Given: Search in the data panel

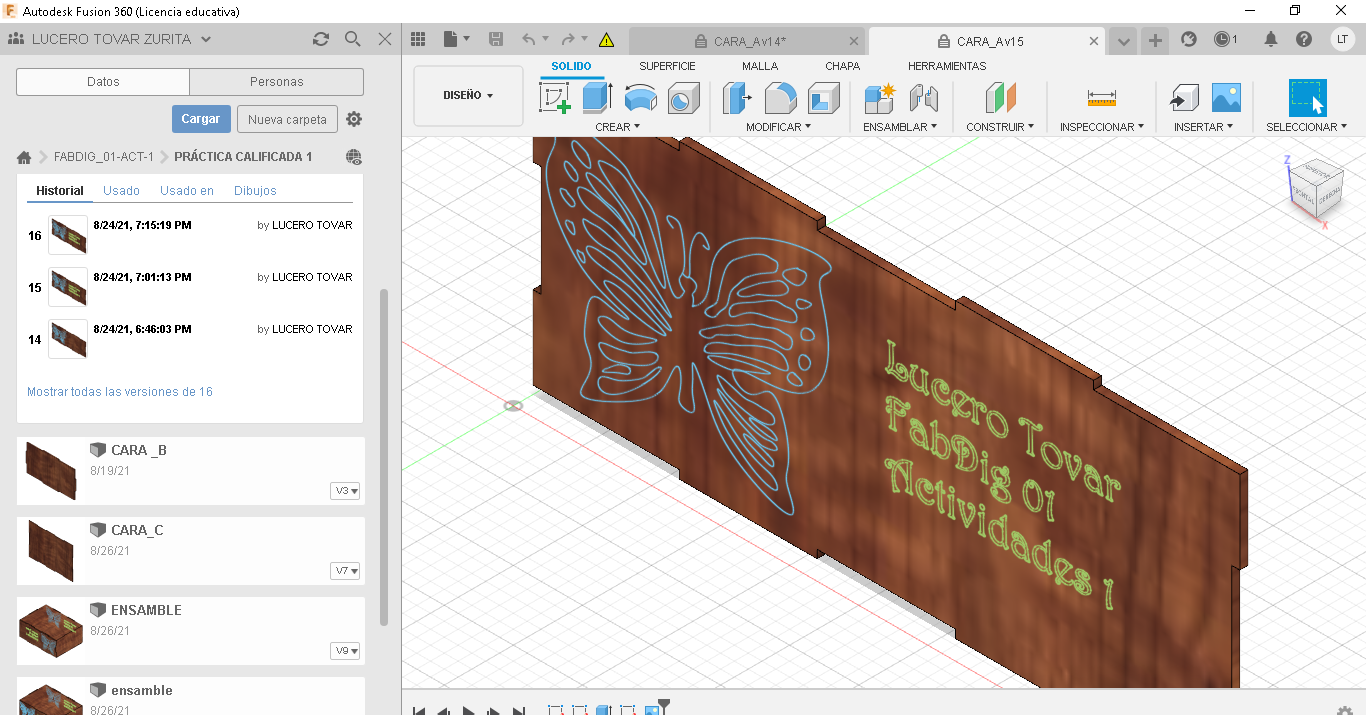Looking at the screenshot, I should pos(352,39).
